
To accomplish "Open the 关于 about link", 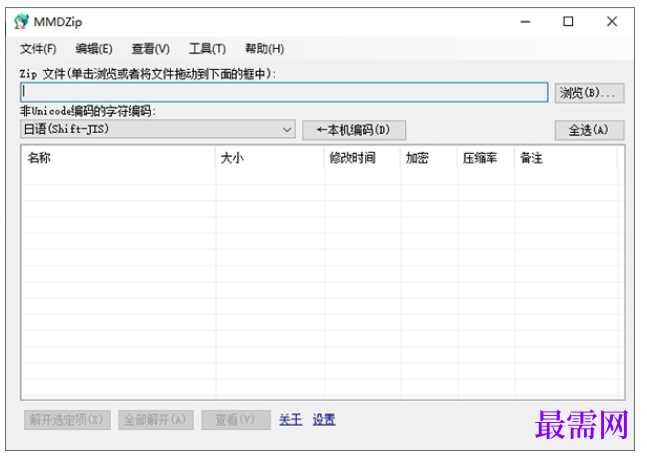I will click(290, 420).
